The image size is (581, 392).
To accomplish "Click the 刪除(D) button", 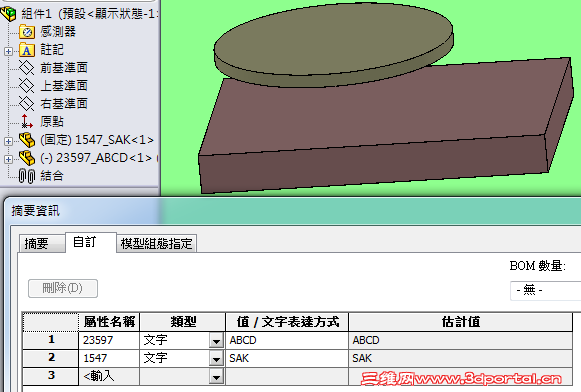I will (x=63, y=288).
